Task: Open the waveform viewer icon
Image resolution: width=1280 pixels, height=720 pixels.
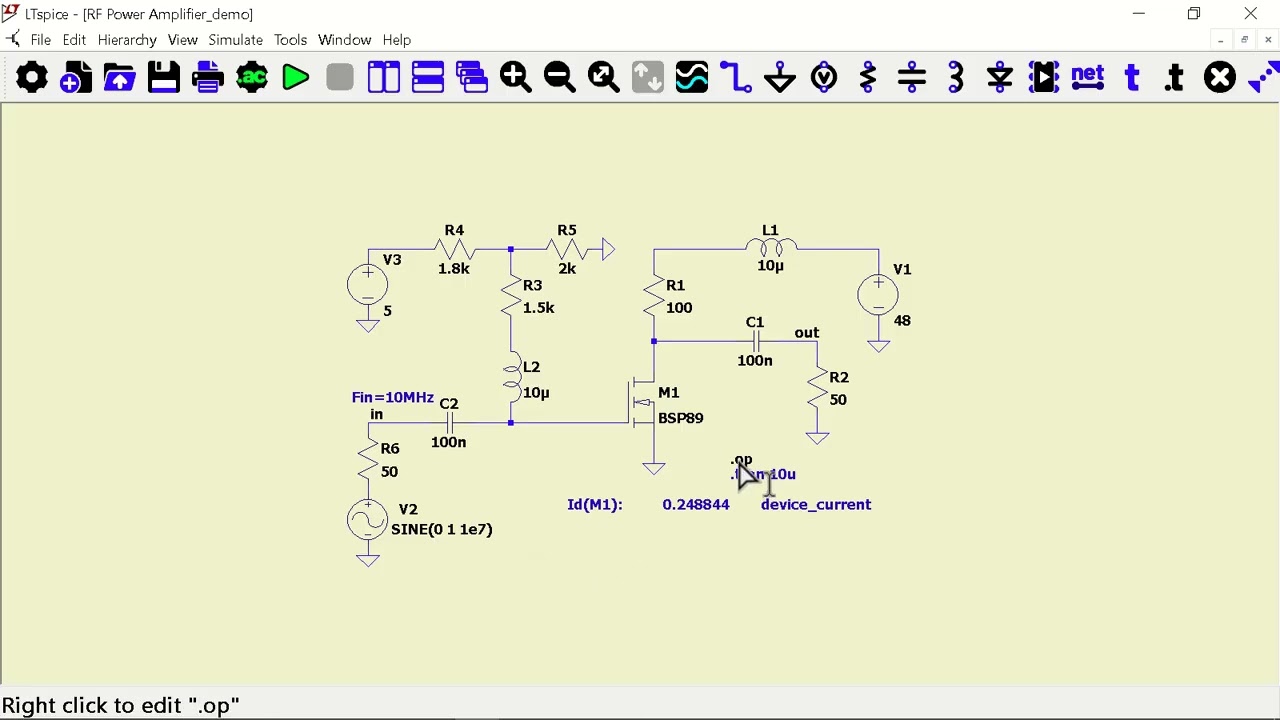Action: [691, 77]
